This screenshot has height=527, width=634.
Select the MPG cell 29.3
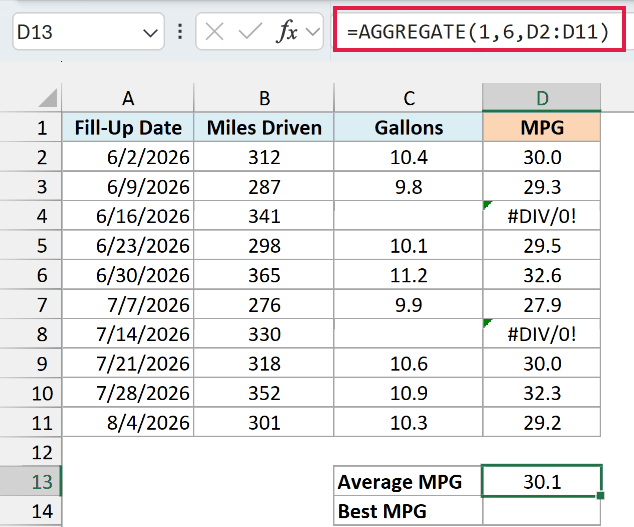coord(542,186)
